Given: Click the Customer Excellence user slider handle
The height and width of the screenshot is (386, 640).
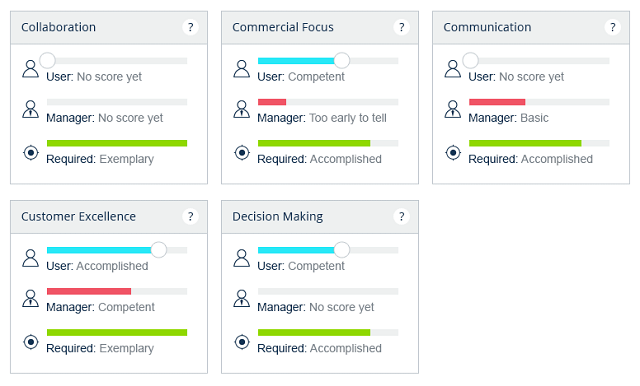Looking at the screenshot, I should point(158,250).
